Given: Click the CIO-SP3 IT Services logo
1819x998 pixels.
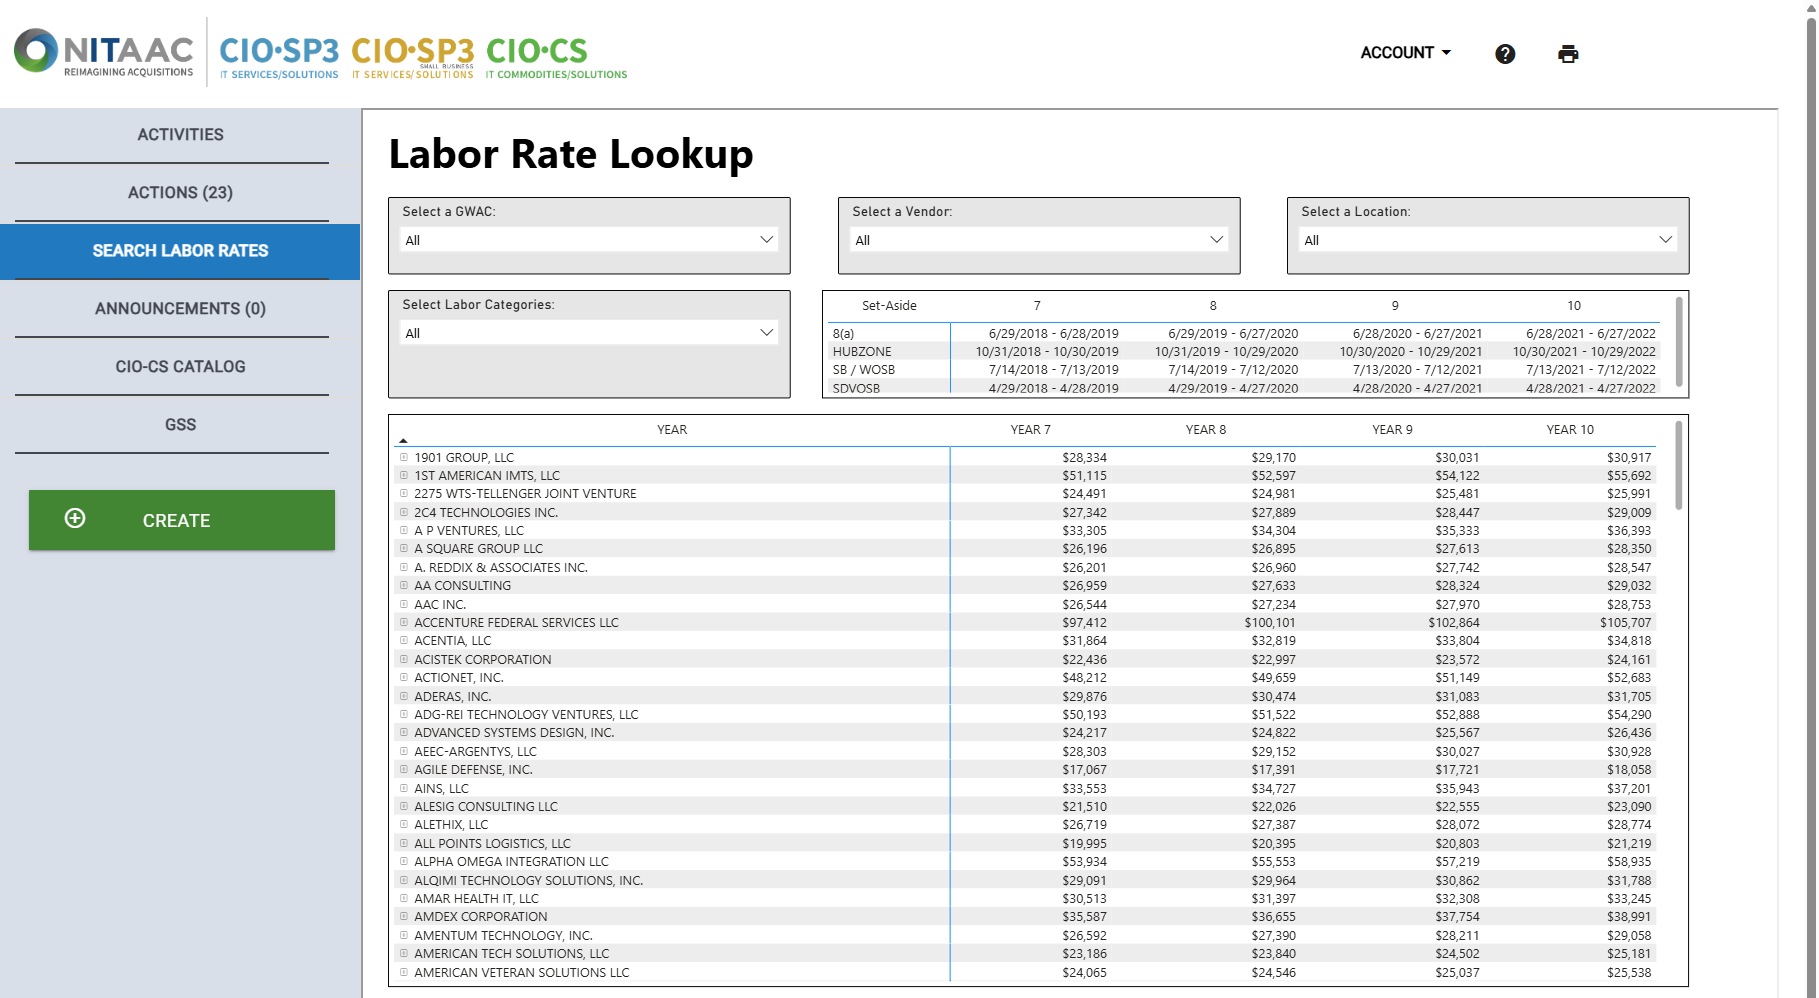Looking at the screenshot, I should 278,52.
